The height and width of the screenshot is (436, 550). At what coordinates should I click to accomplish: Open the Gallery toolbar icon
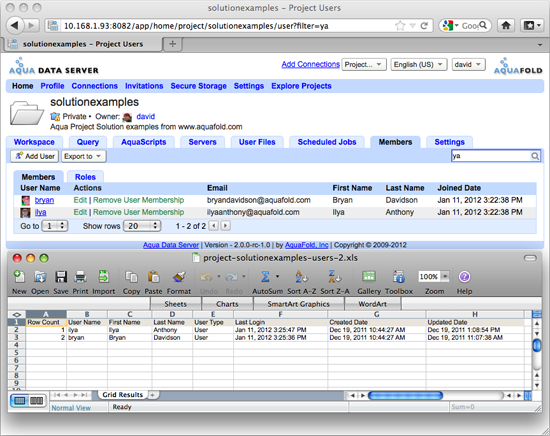[x=369, y=276]
